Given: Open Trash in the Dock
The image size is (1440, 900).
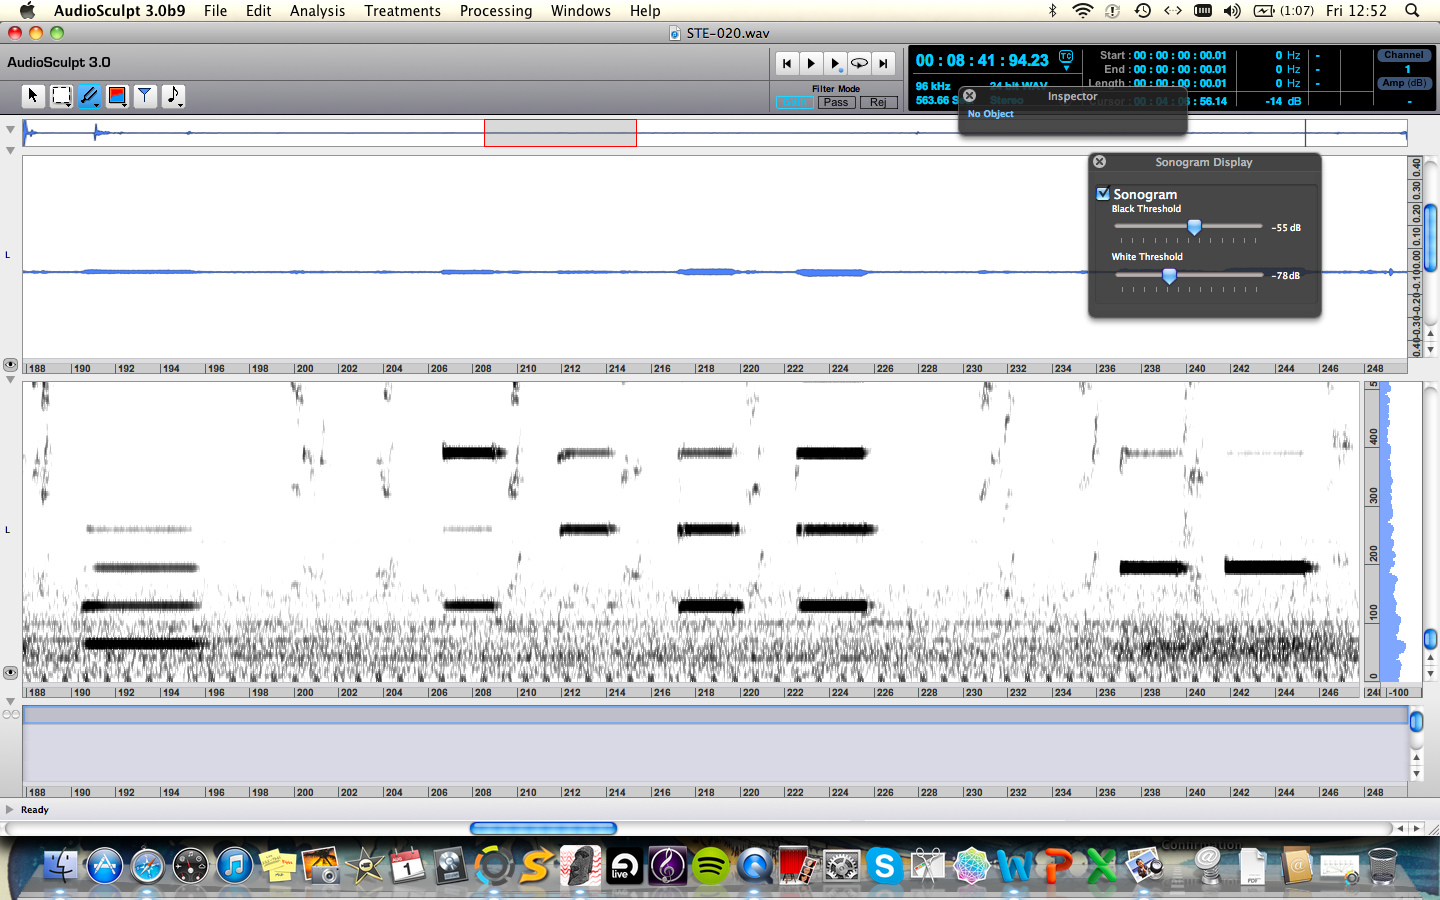Looking at the screenshot, I should click(x=1382, y=865).
